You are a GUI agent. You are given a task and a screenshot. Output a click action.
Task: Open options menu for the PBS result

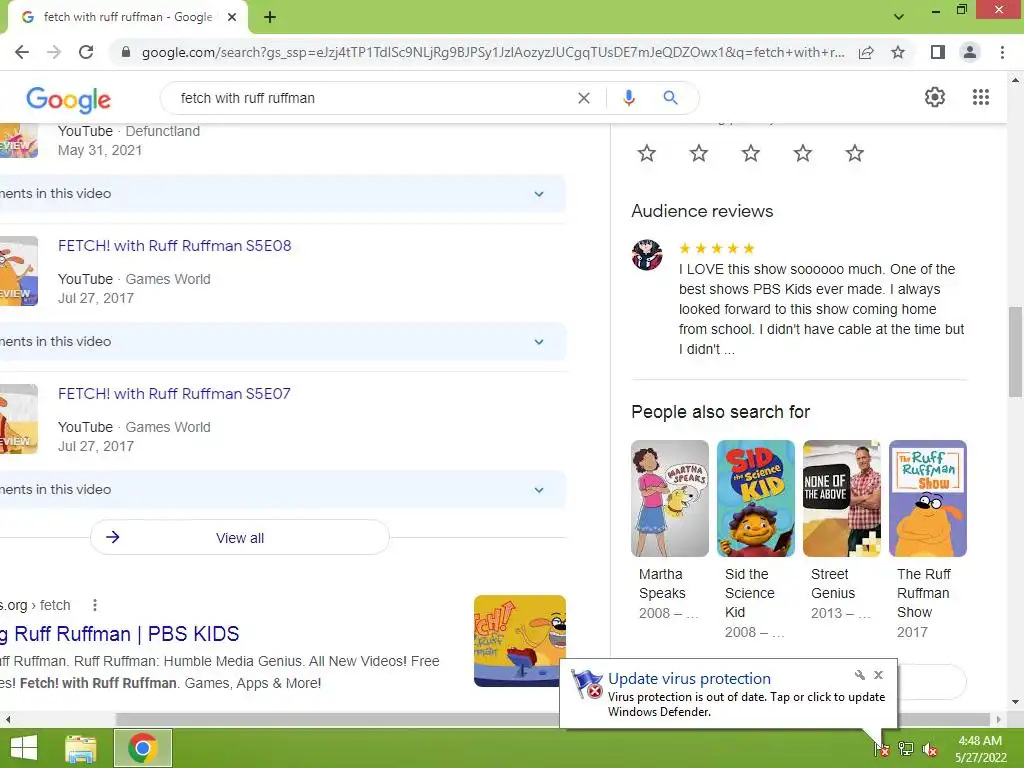click(95, 605)
